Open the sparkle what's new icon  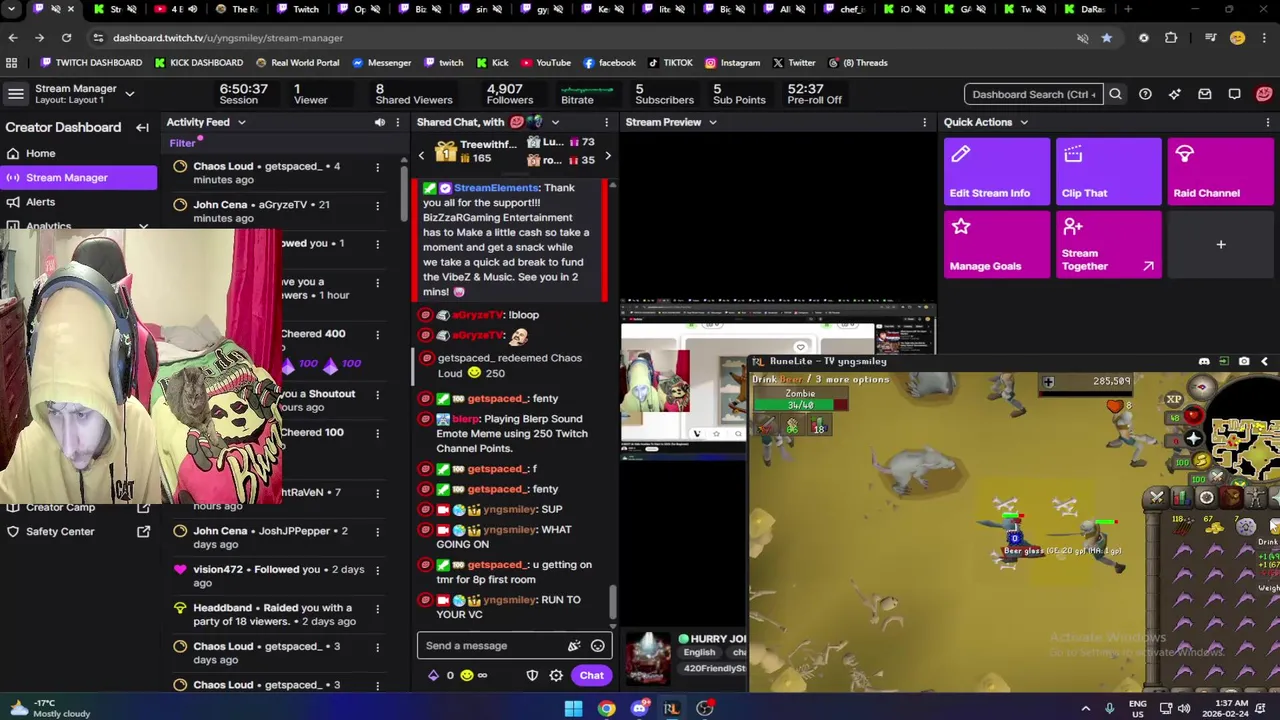point(1175,94)
